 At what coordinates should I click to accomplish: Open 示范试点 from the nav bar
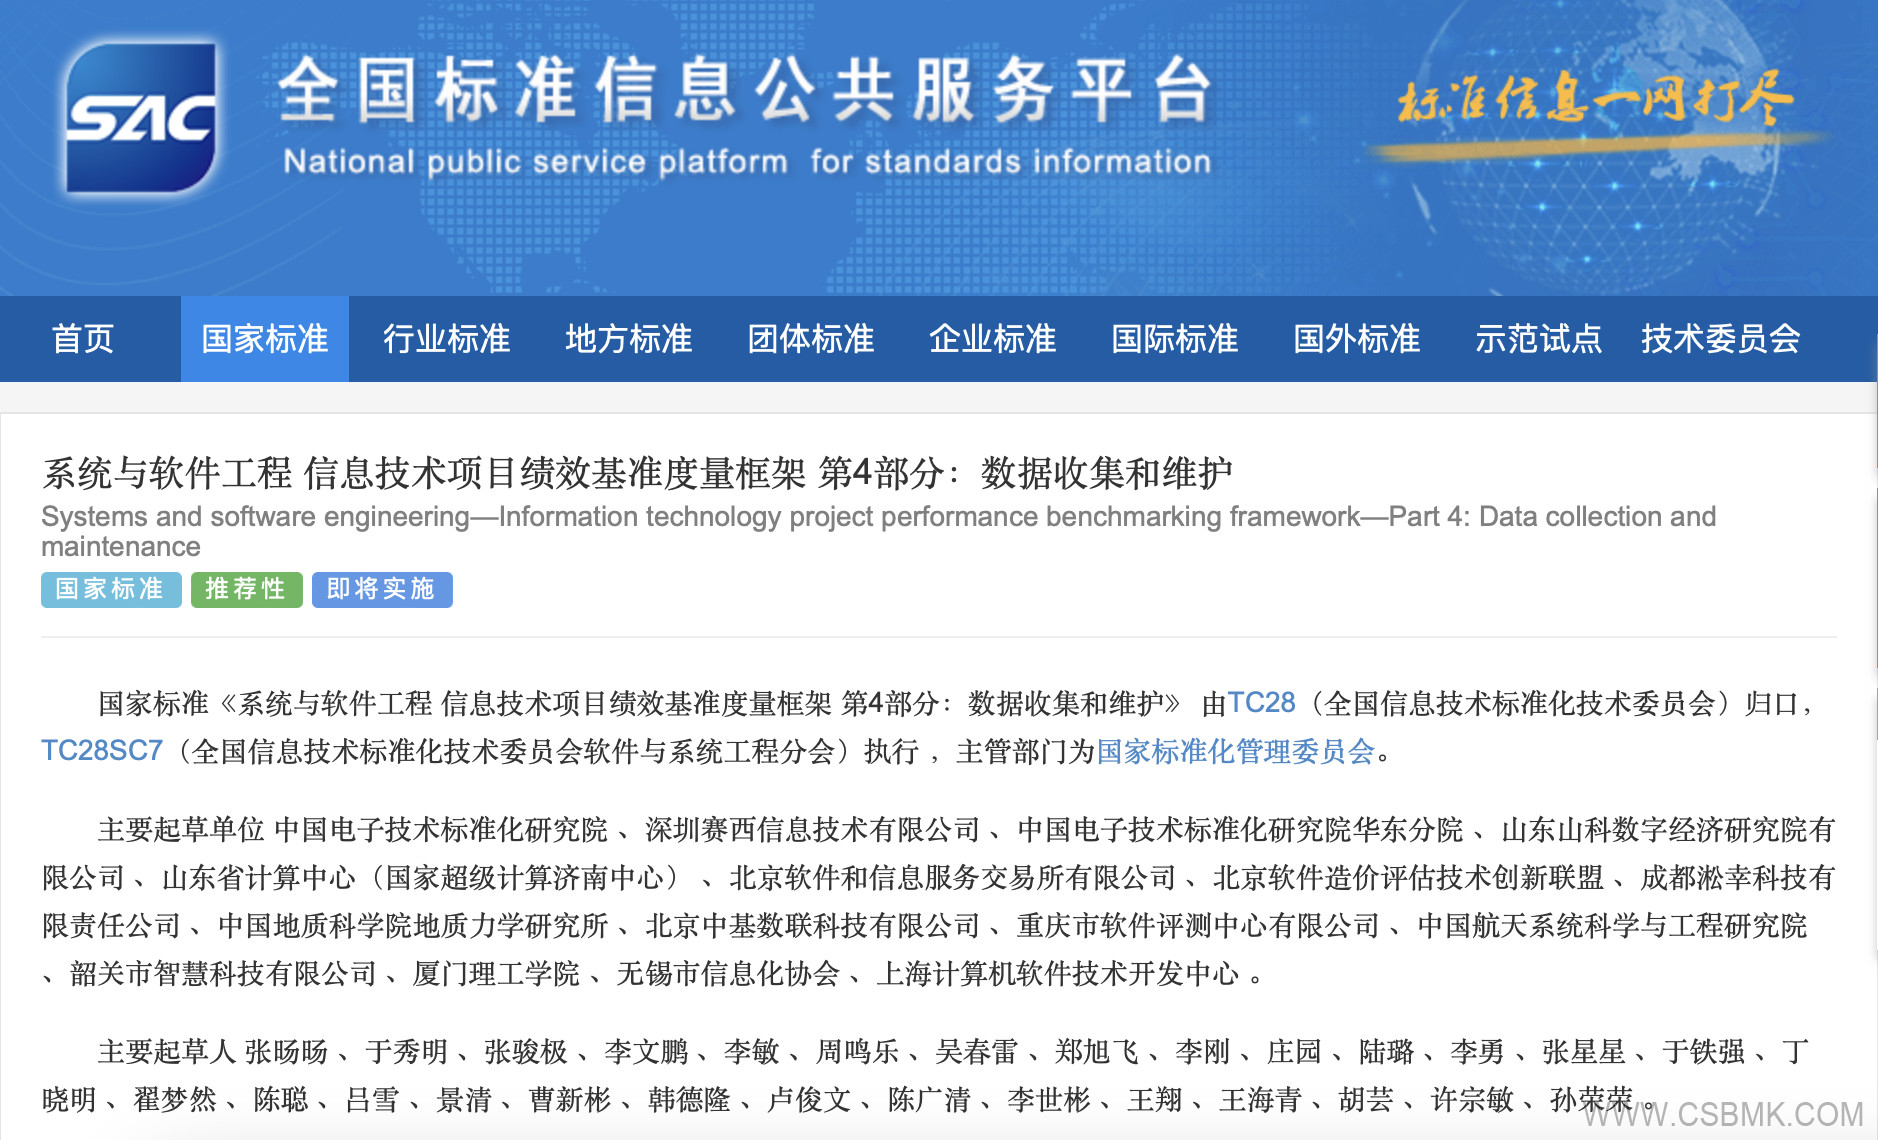(x=1538, y=339)
